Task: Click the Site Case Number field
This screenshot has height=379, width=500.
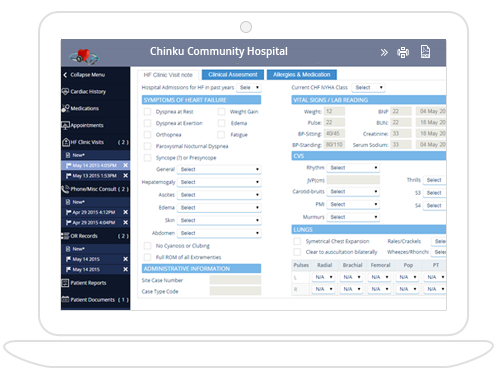Action: coord(235,280)
